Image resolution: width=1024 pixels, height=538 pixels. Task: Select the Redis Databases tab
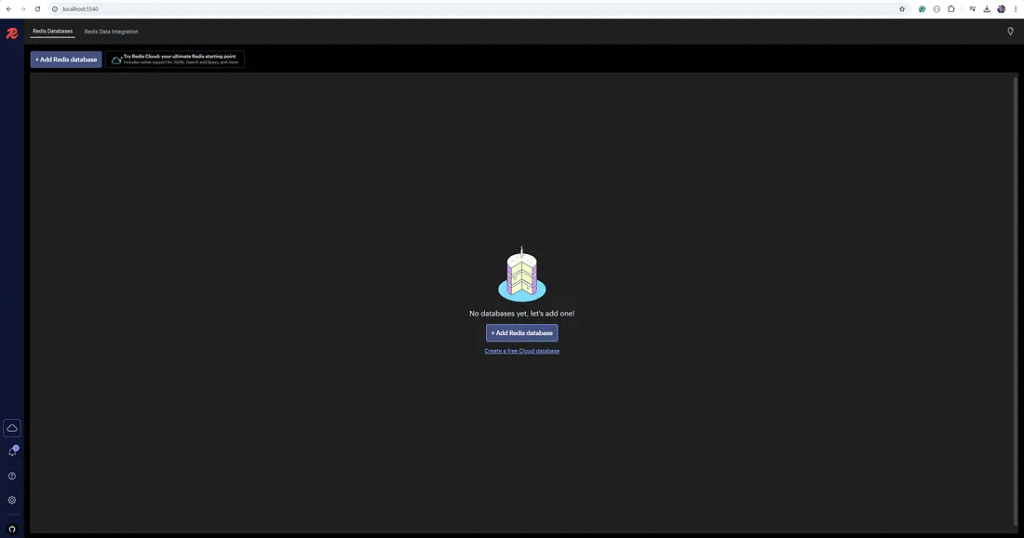52,32
